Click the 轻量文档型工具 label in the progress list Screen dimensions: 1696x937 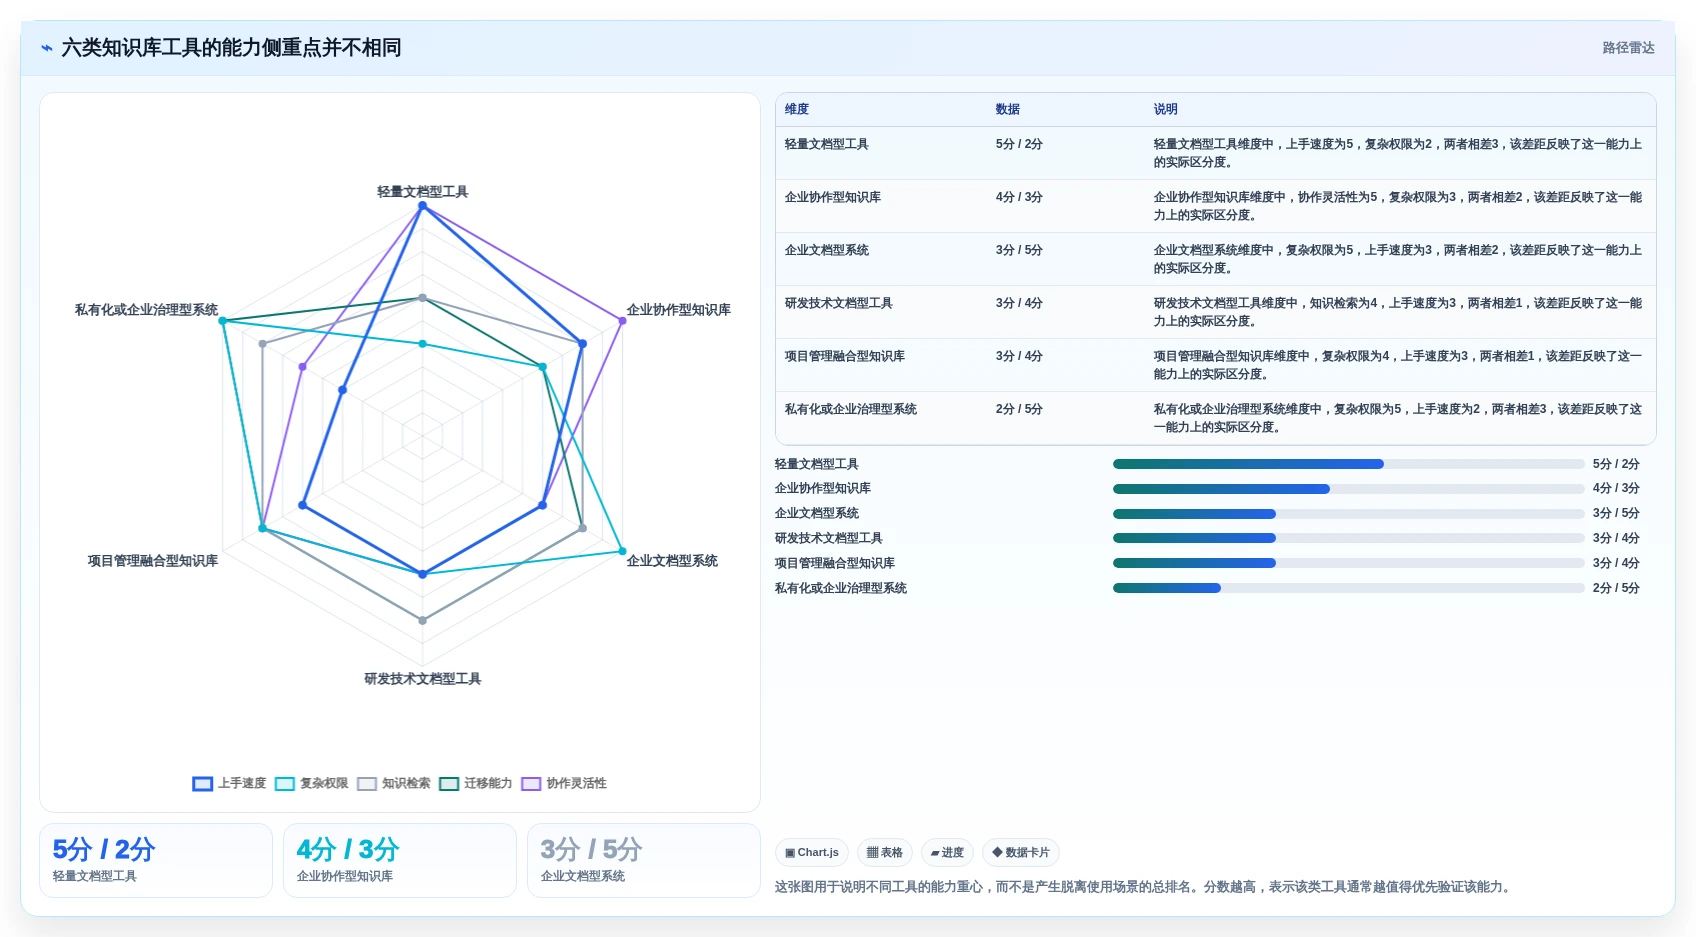817,464
